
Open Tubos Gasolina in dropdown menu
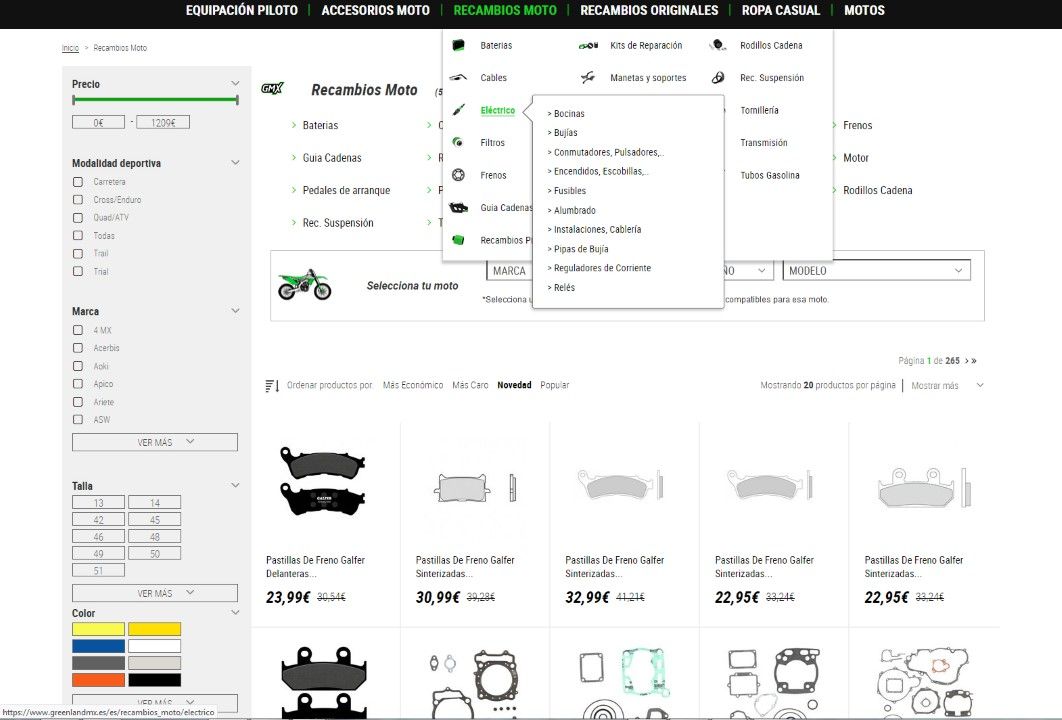[x=769, y=175]
